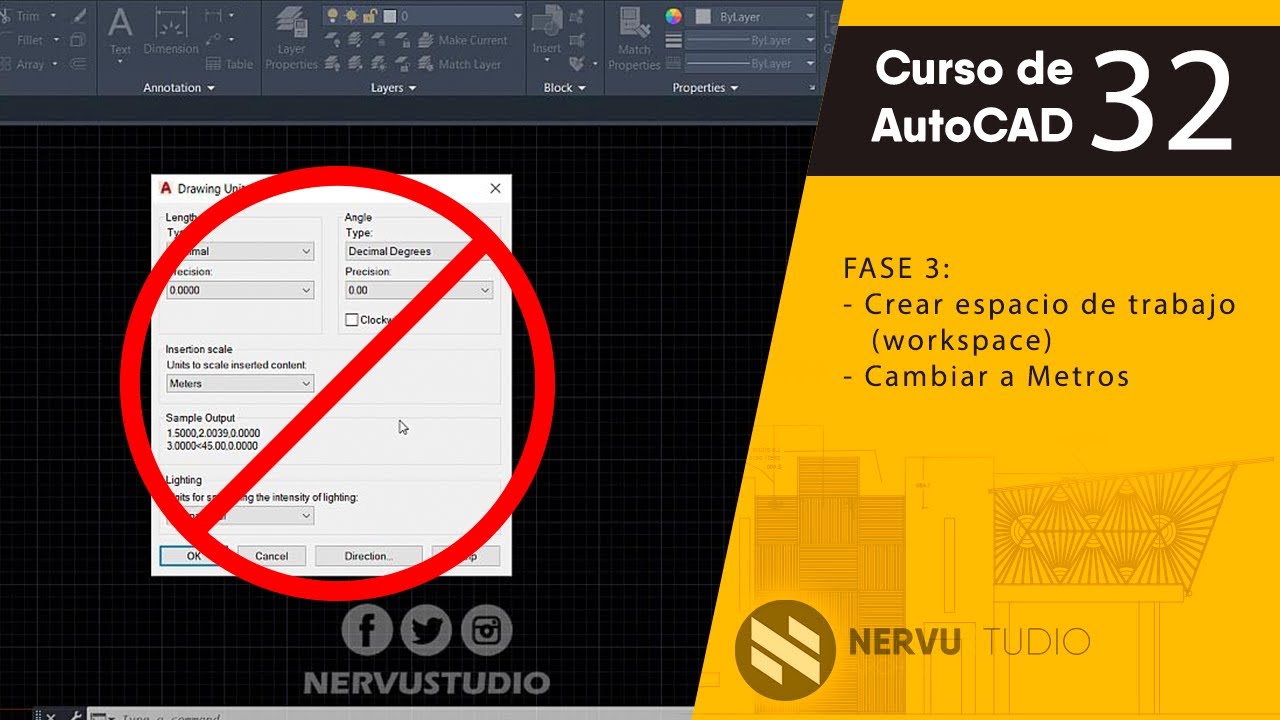Open Length Type dropdown in dialog
Viewport: 1280px width, 720px height.
coord(240,251)
